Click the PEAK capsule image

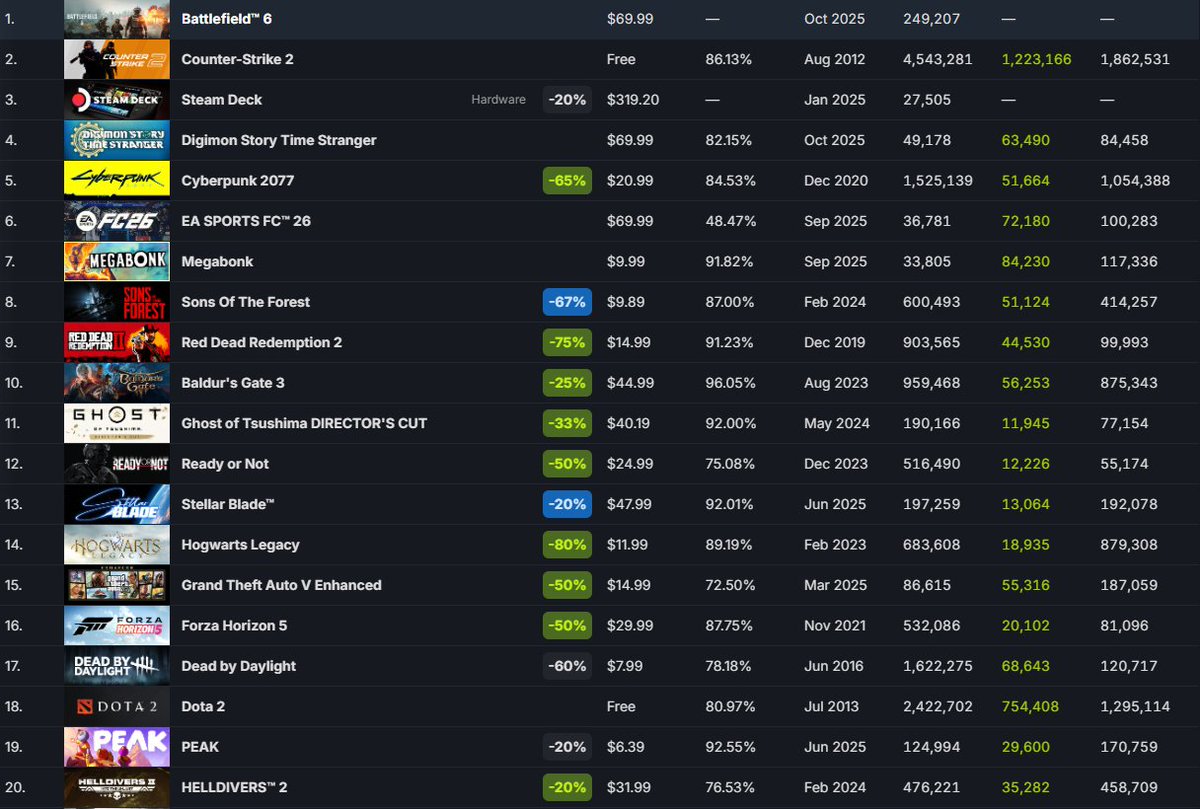click(116, 746)
